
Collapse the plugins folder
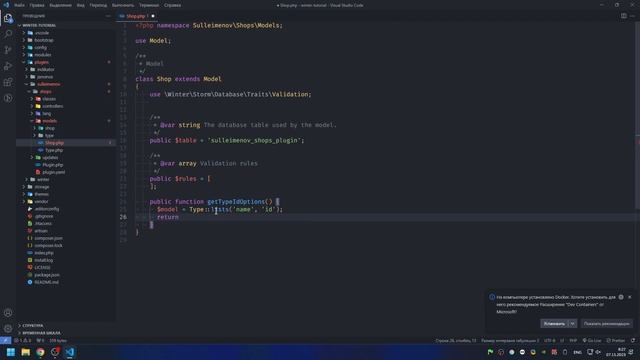[41, 62]
